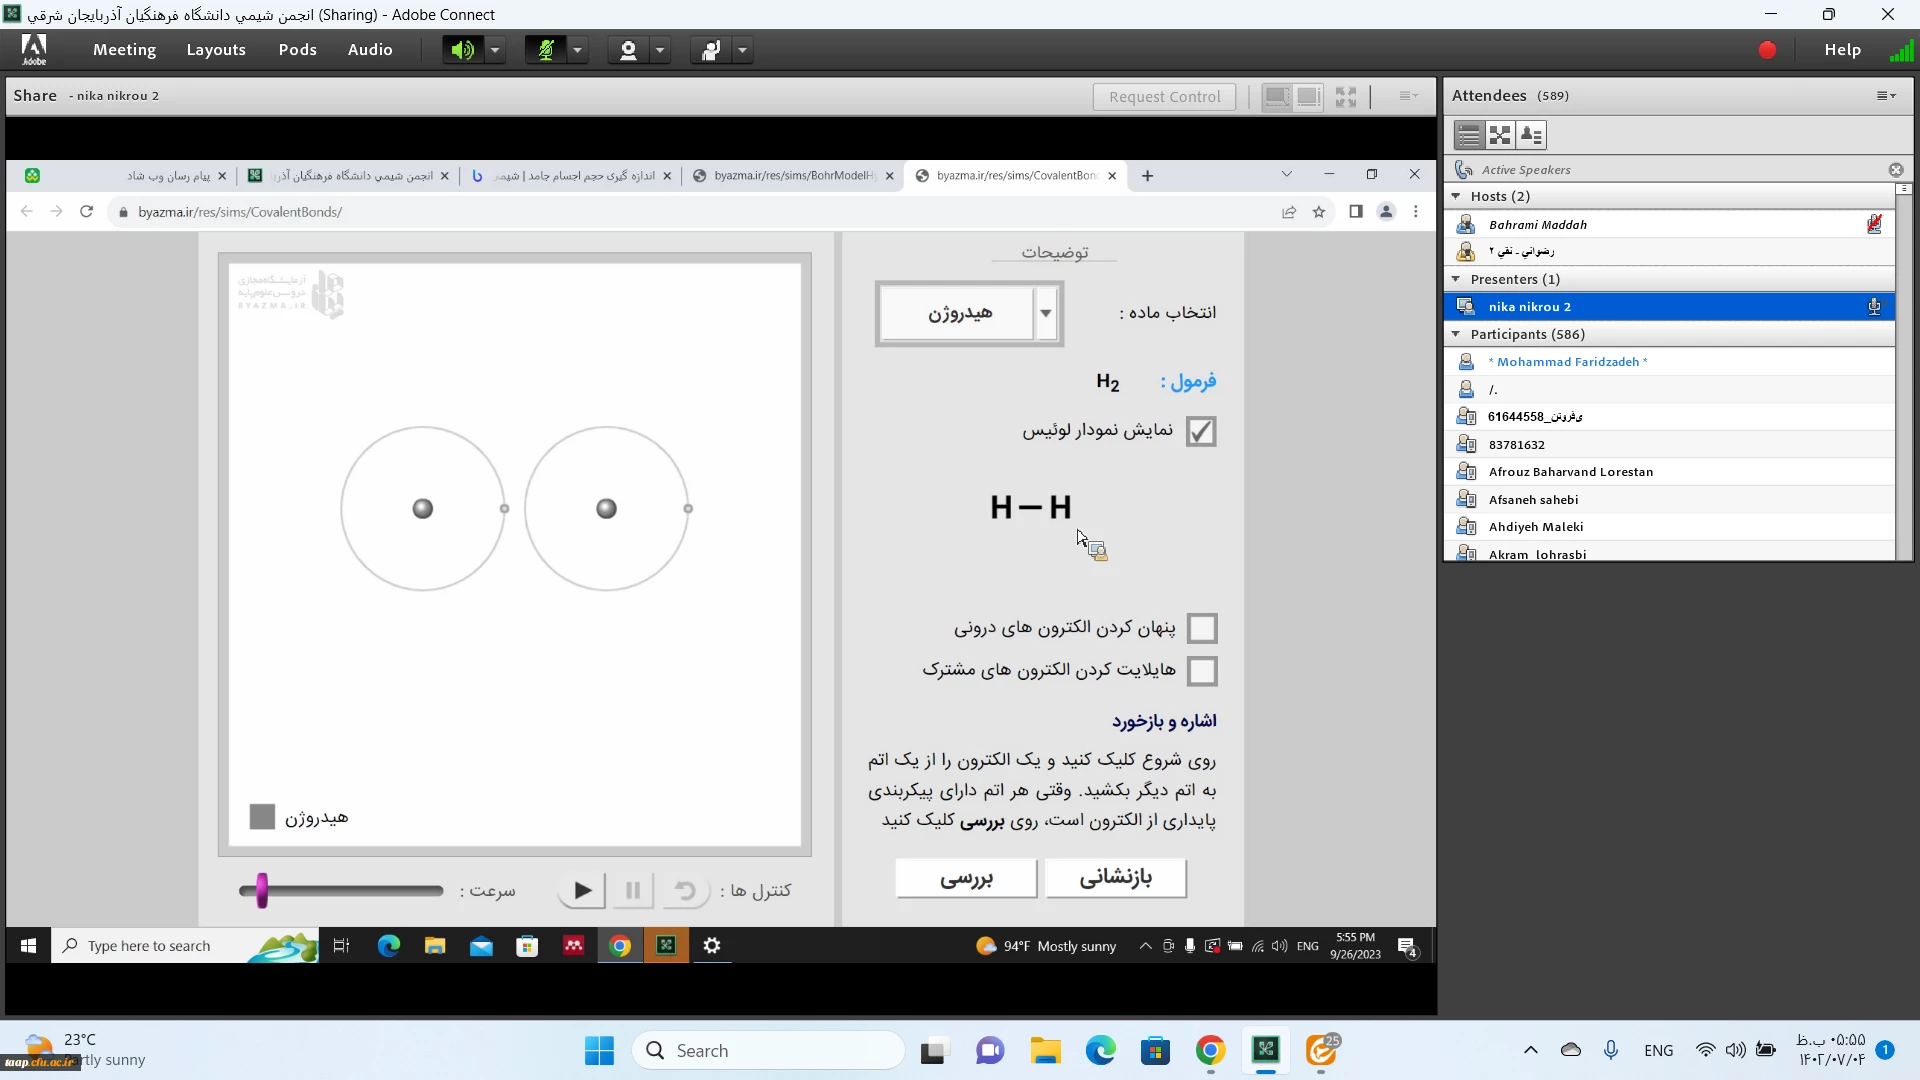Click the green microphone icon
Image resolution: width=1920 pixels, height=1080 pixels.
coord(545,50)
